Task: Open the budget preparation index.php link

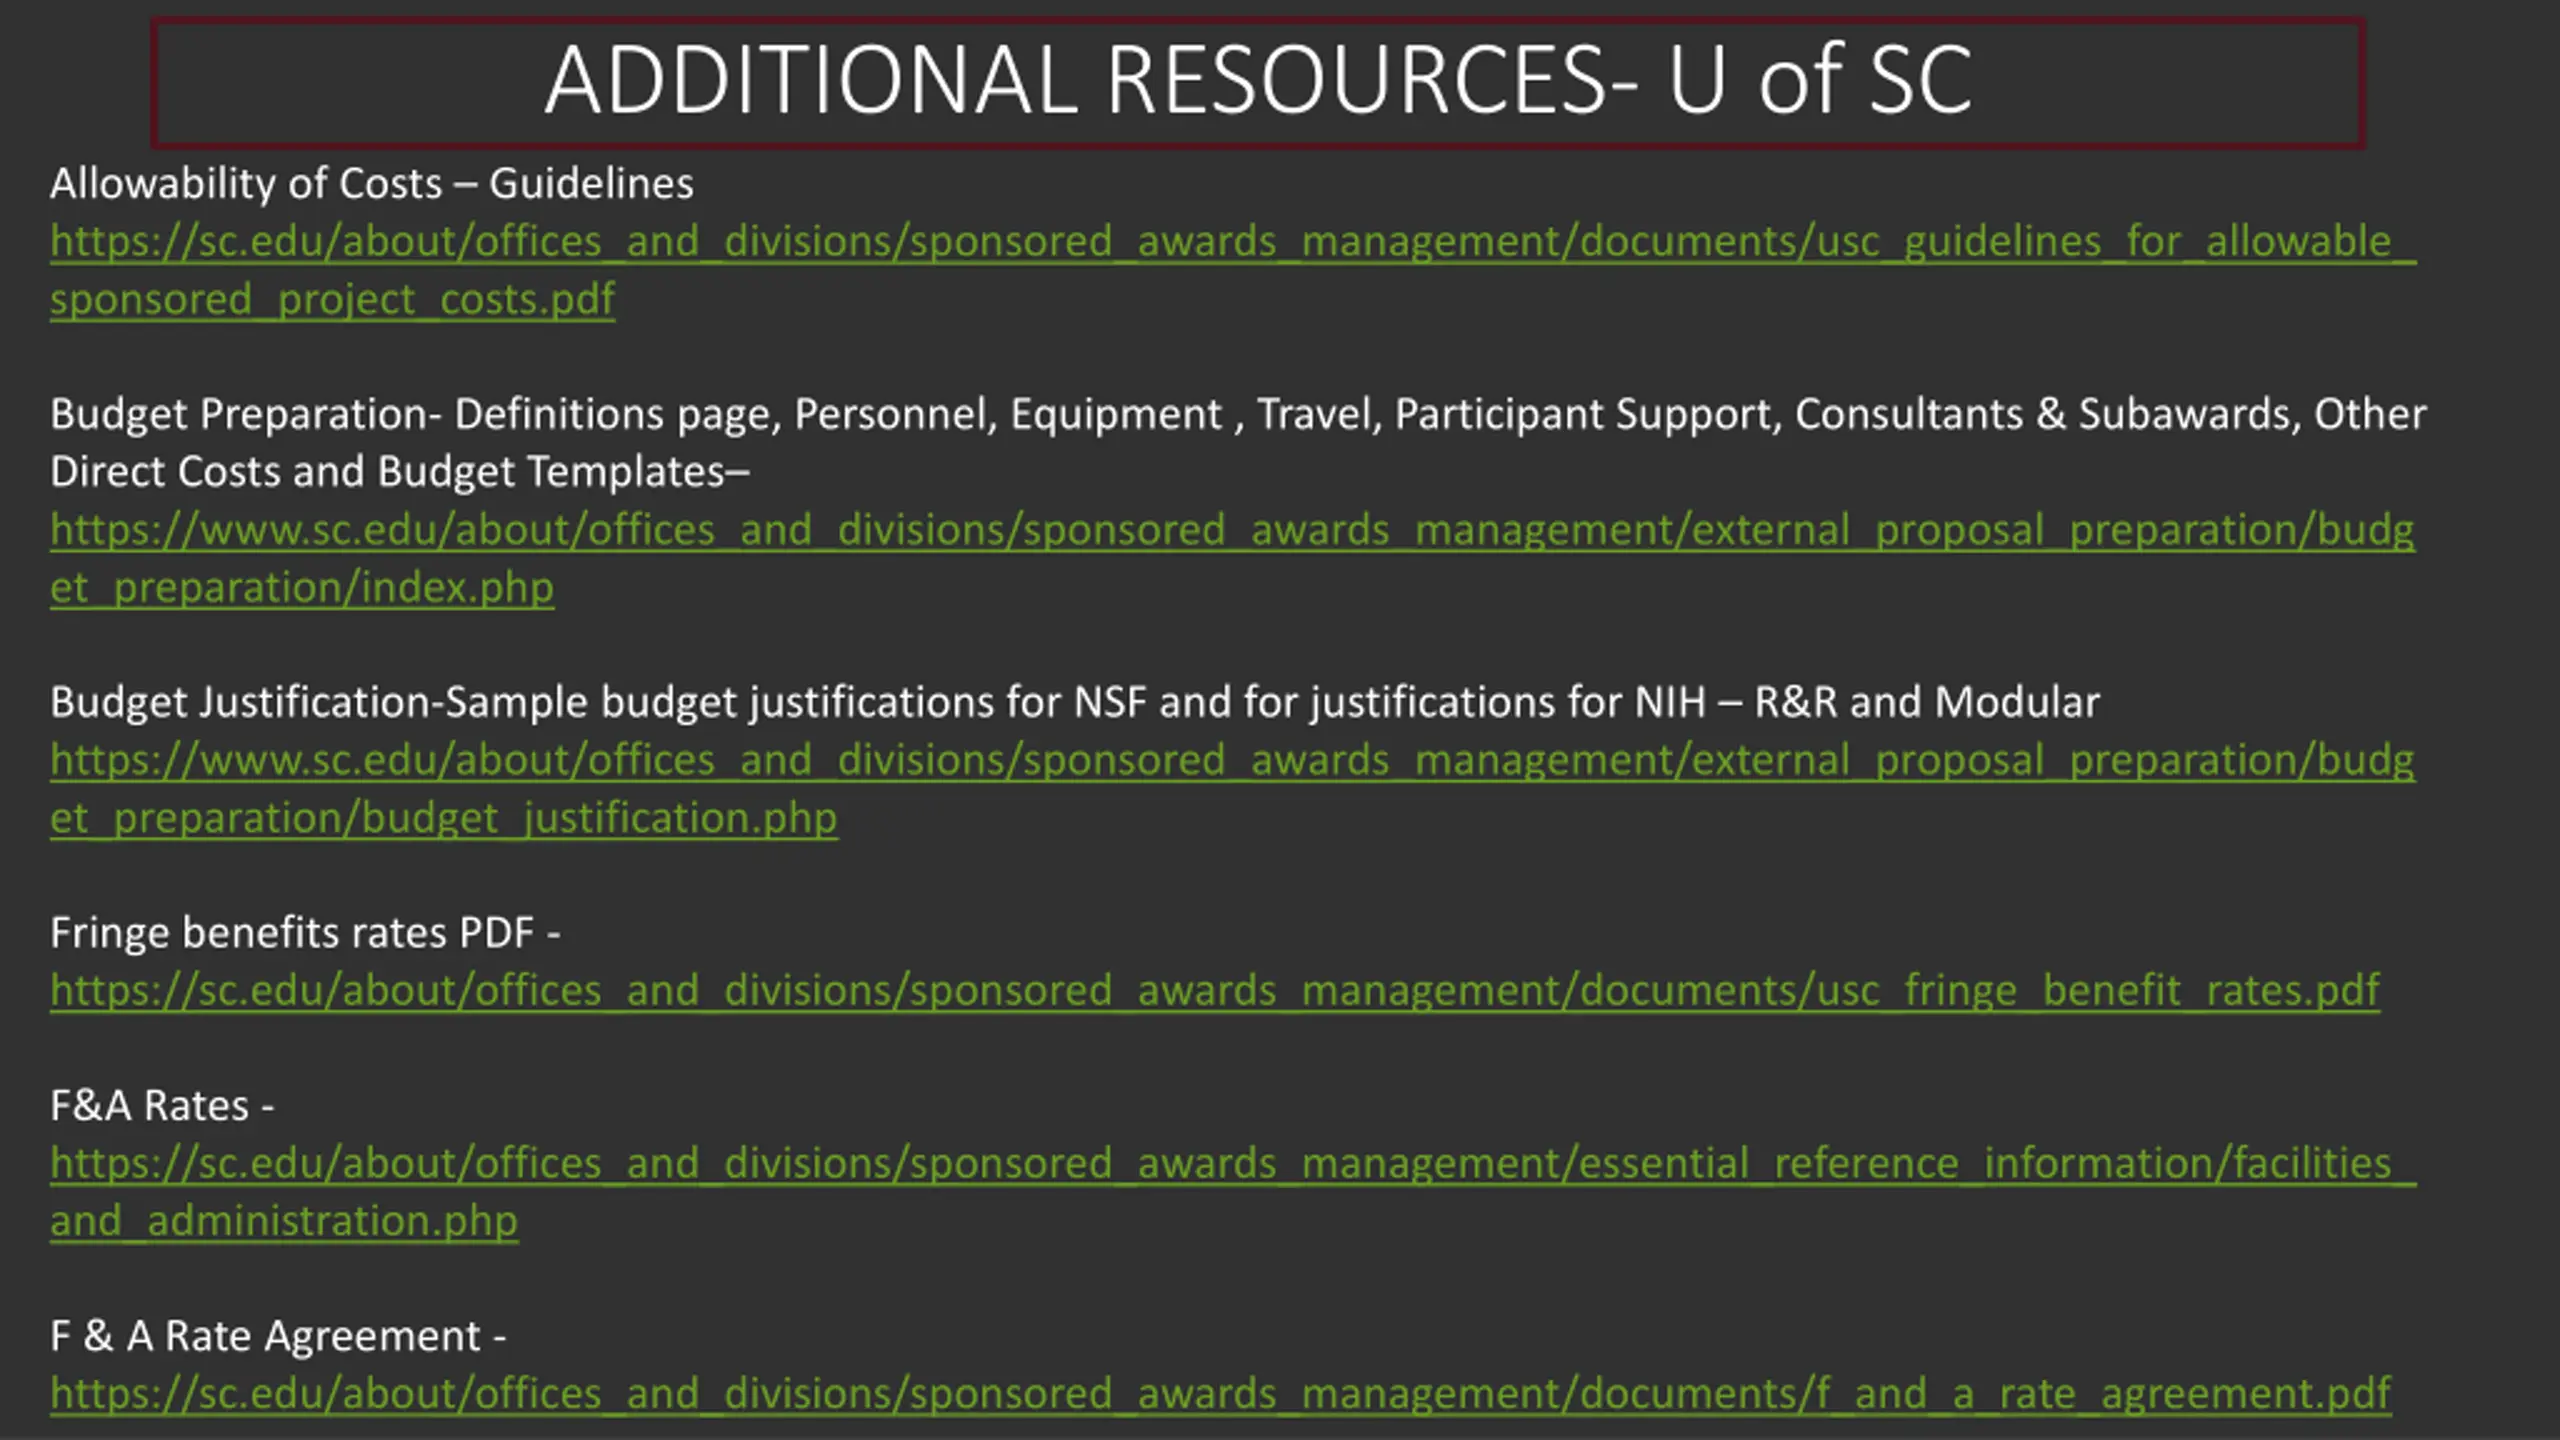Action: click(1230, 530)
